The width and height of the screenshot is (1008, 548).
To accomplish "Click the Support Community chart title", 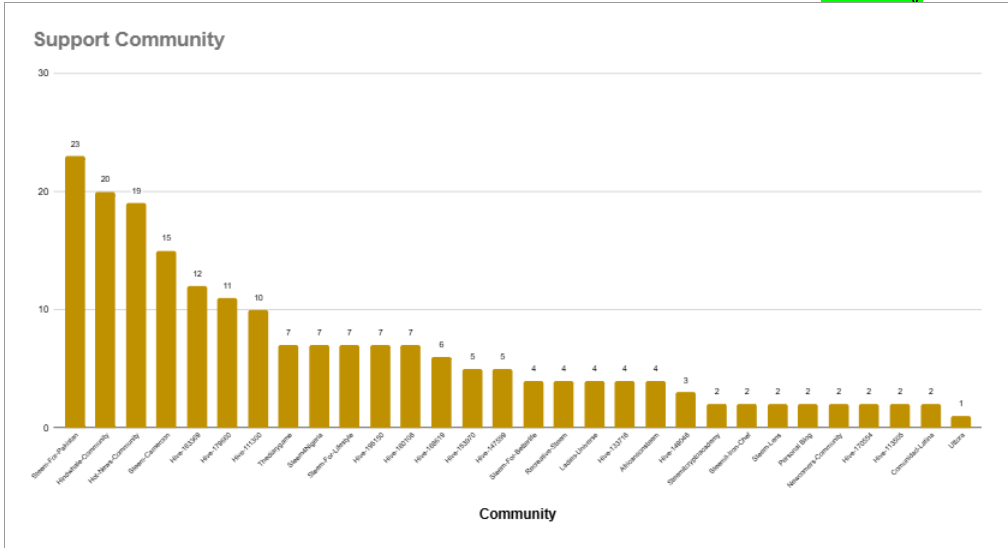I will [129, 39].
